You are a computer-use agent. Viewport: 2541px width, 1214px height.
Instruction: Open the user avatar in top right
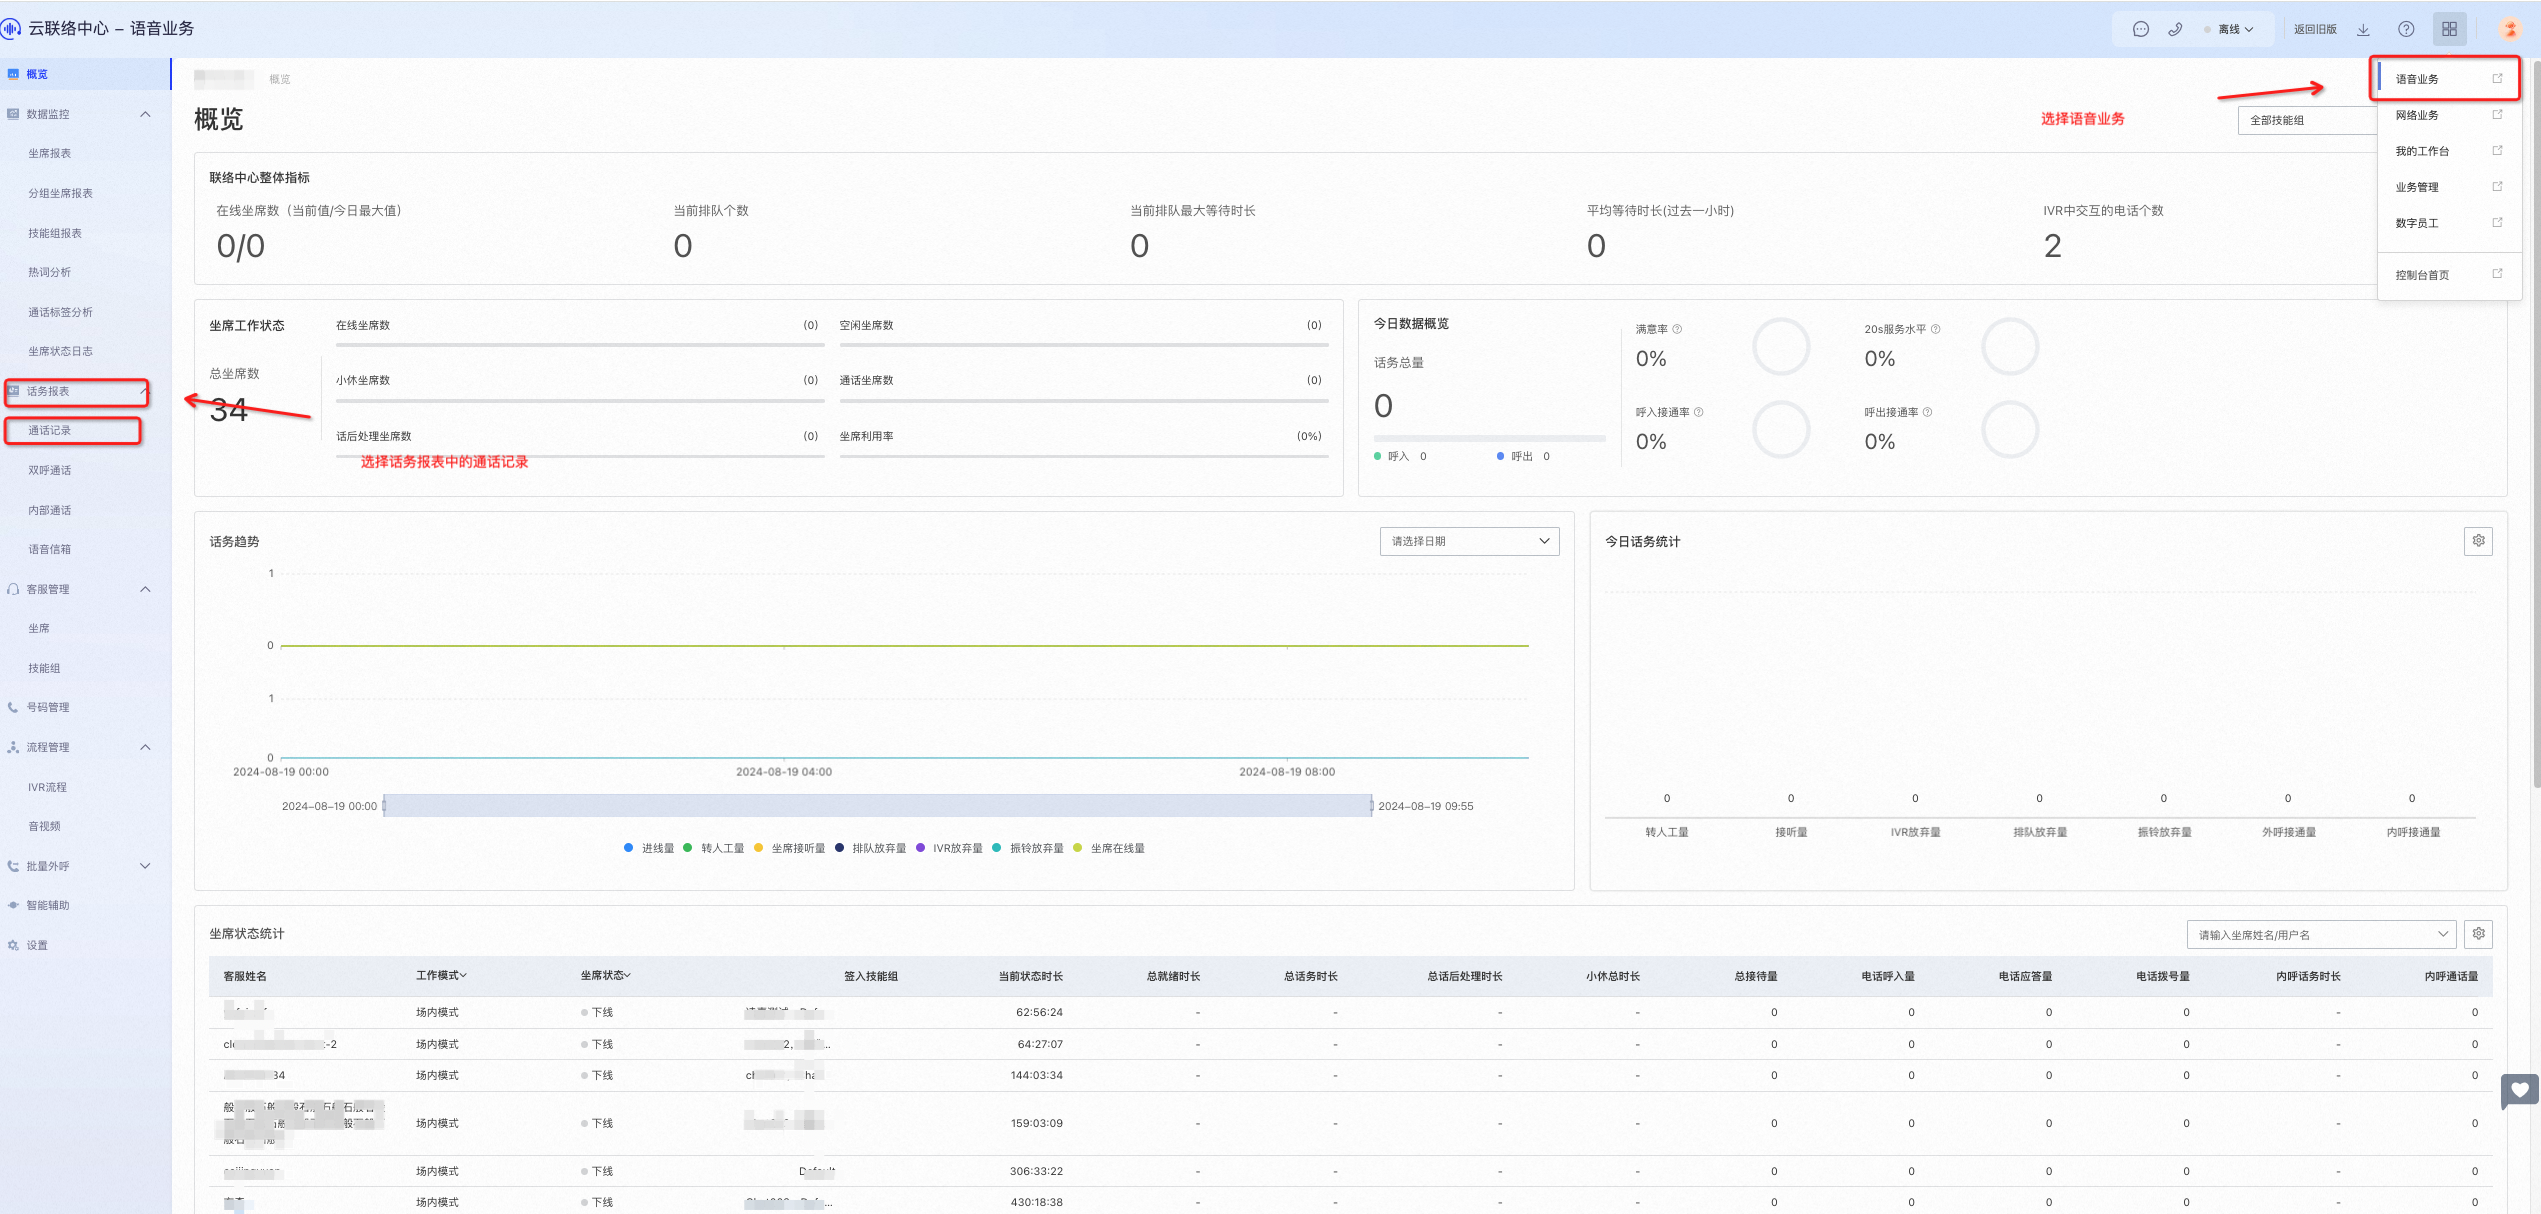click(x=2510, y=29)
